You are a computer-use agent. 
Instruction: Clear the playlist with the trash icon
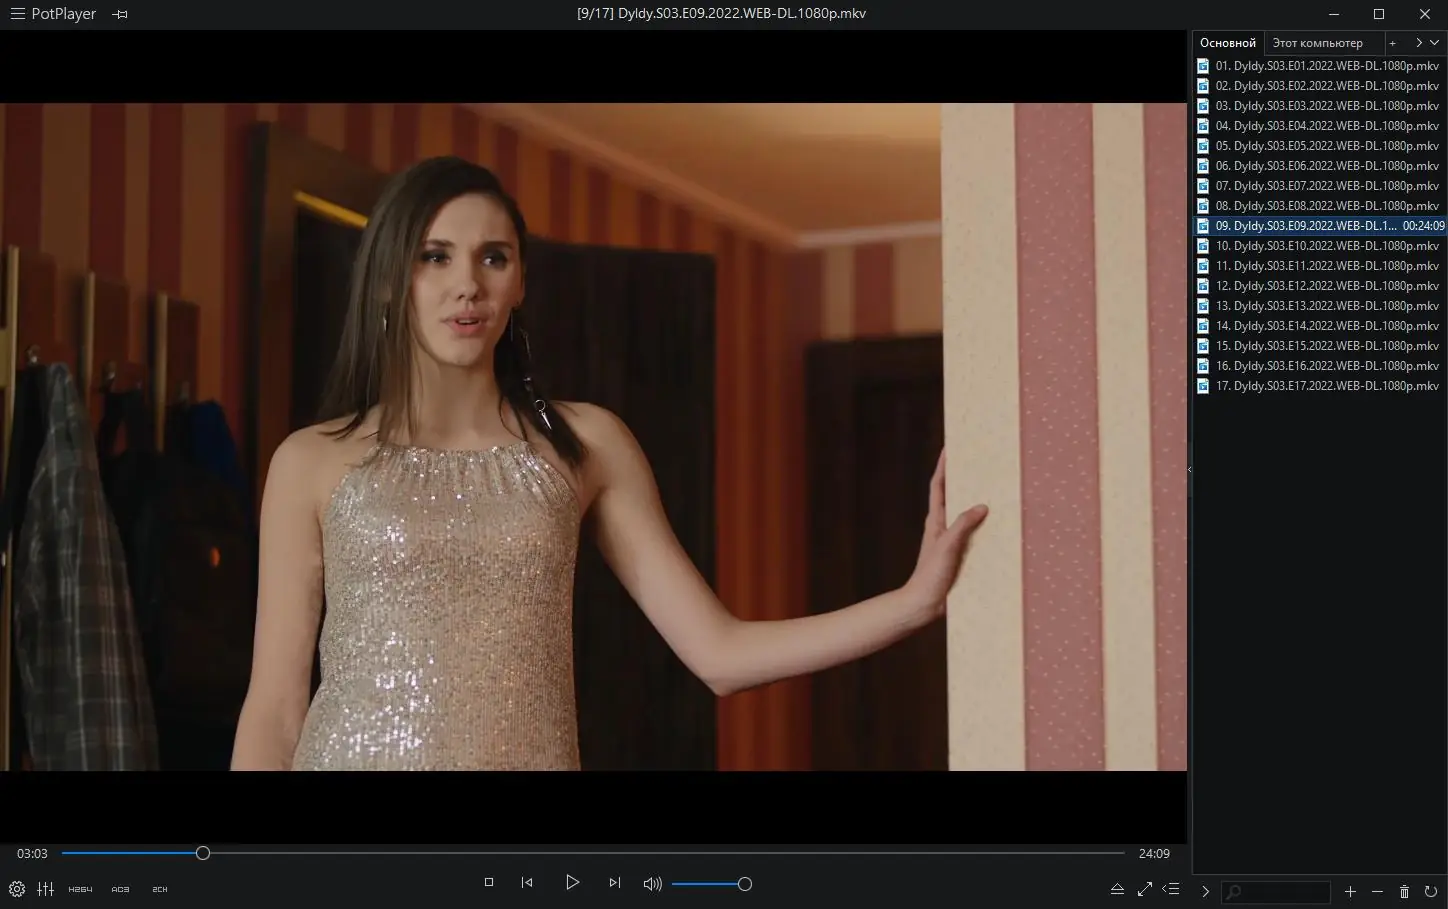[x=1404, y=891]
